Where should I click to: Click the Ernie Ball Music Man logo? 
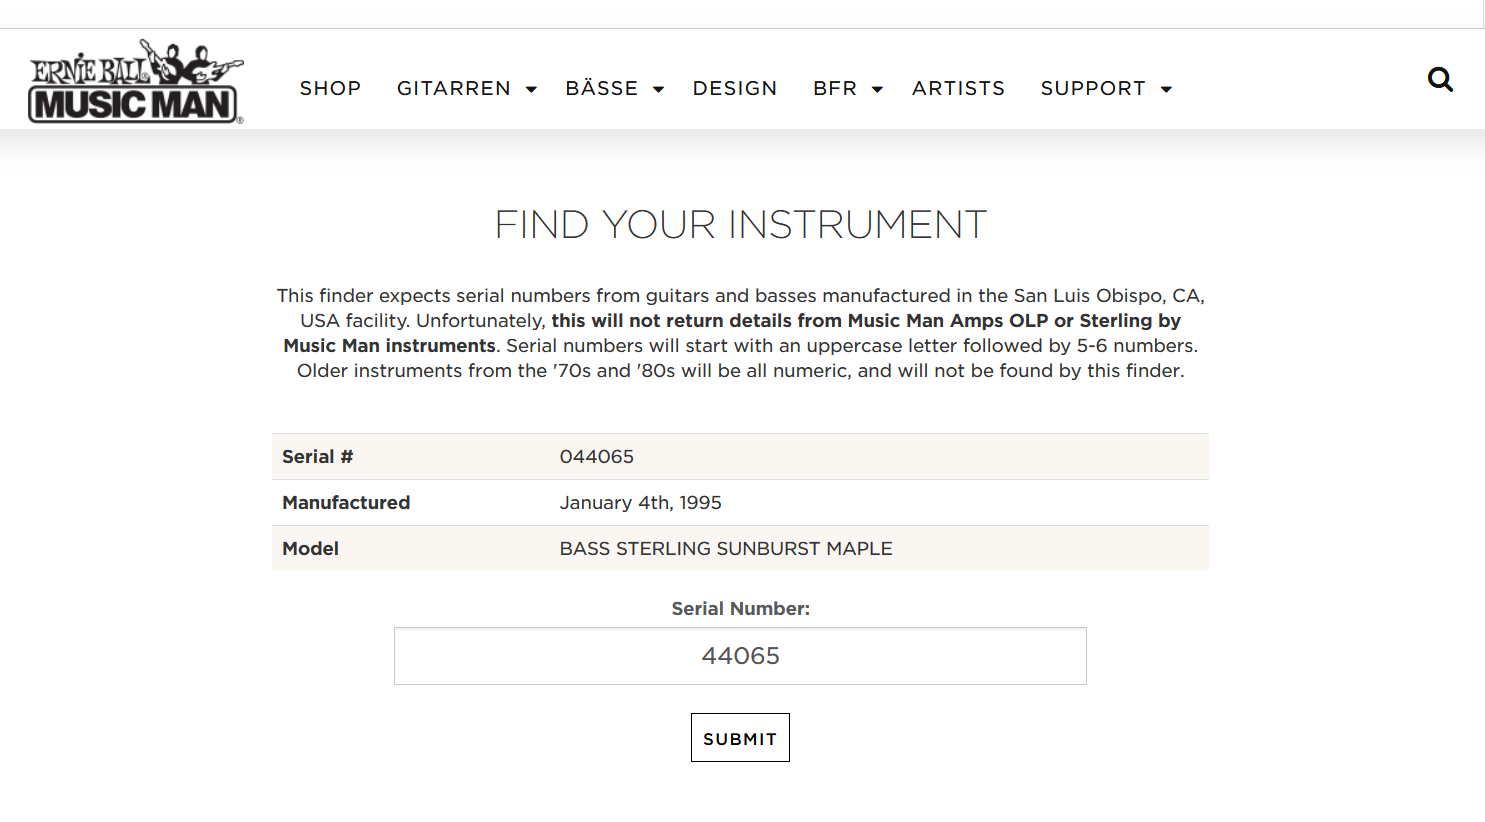(x=135, y=82)
